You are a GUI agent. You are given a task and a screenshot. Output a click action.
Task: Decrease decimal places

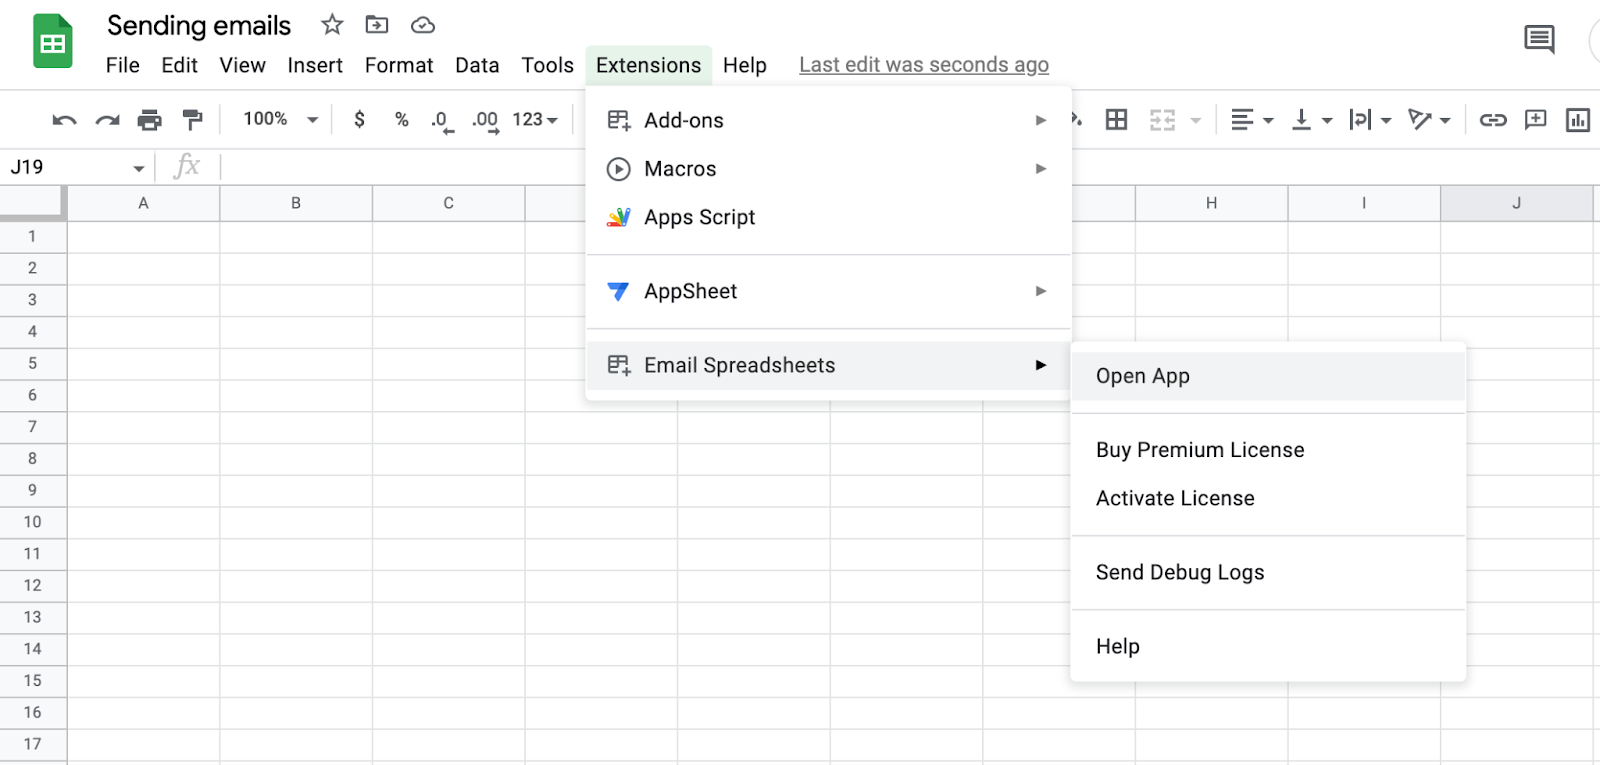(442, 121)
